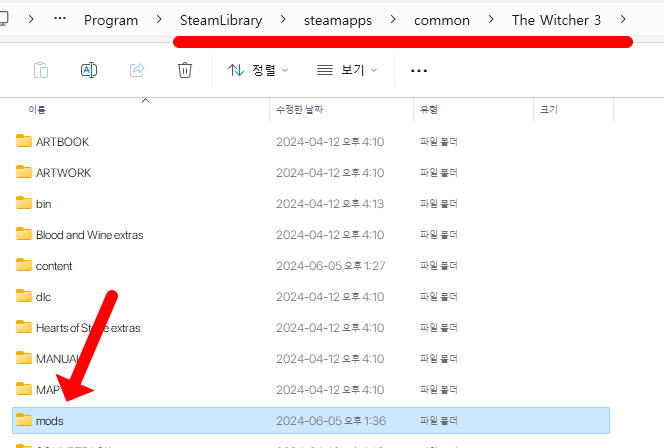Select the mods folder row

pos(49,421)
